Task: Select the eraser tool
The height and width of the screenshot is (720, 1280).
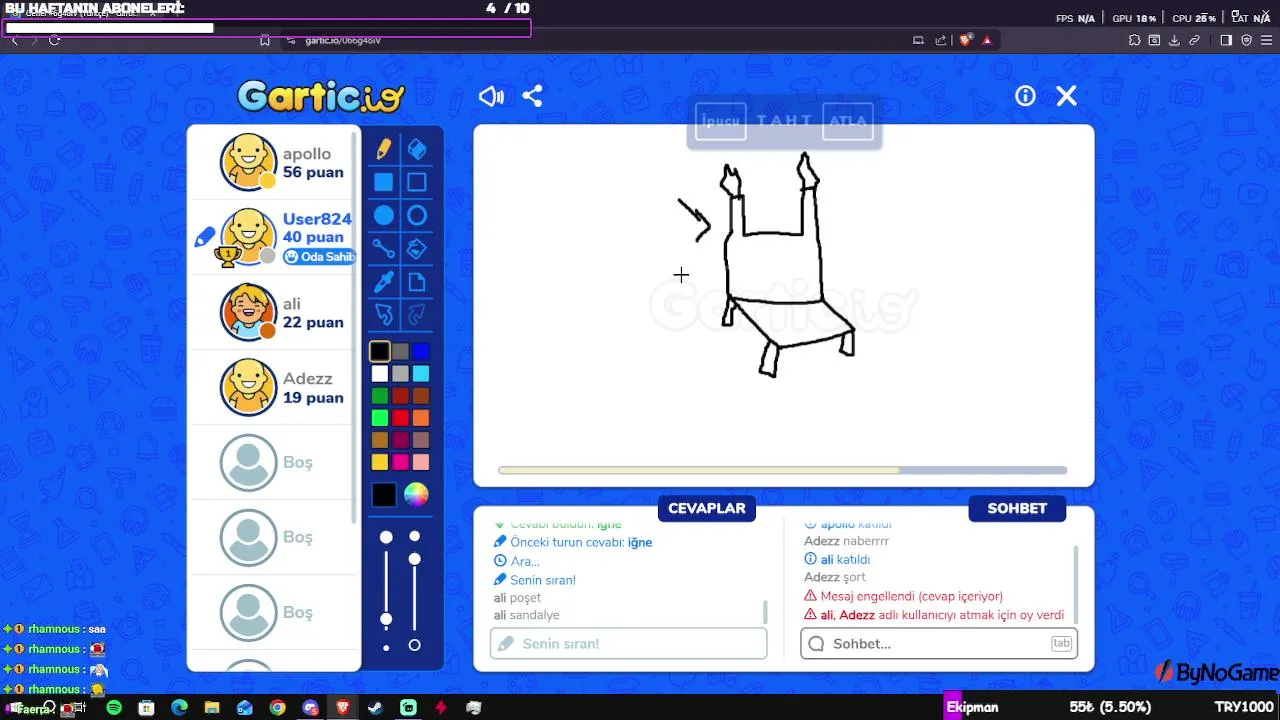Action: click(417, 149)
